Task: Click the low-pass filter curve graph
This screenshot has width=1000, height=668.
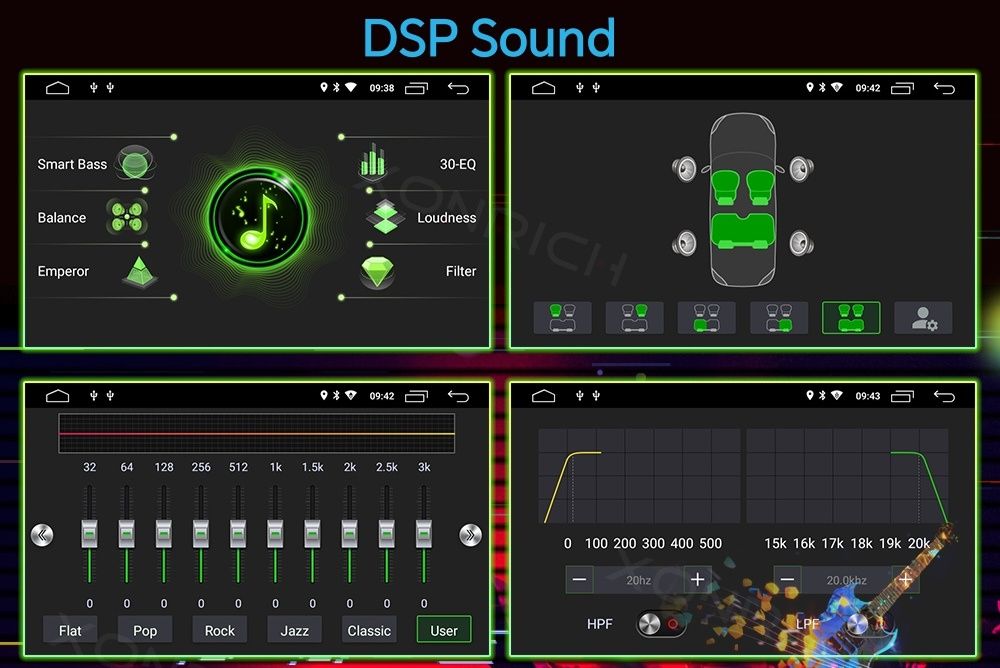Action: pyautogui.click(x=848, y=476)
